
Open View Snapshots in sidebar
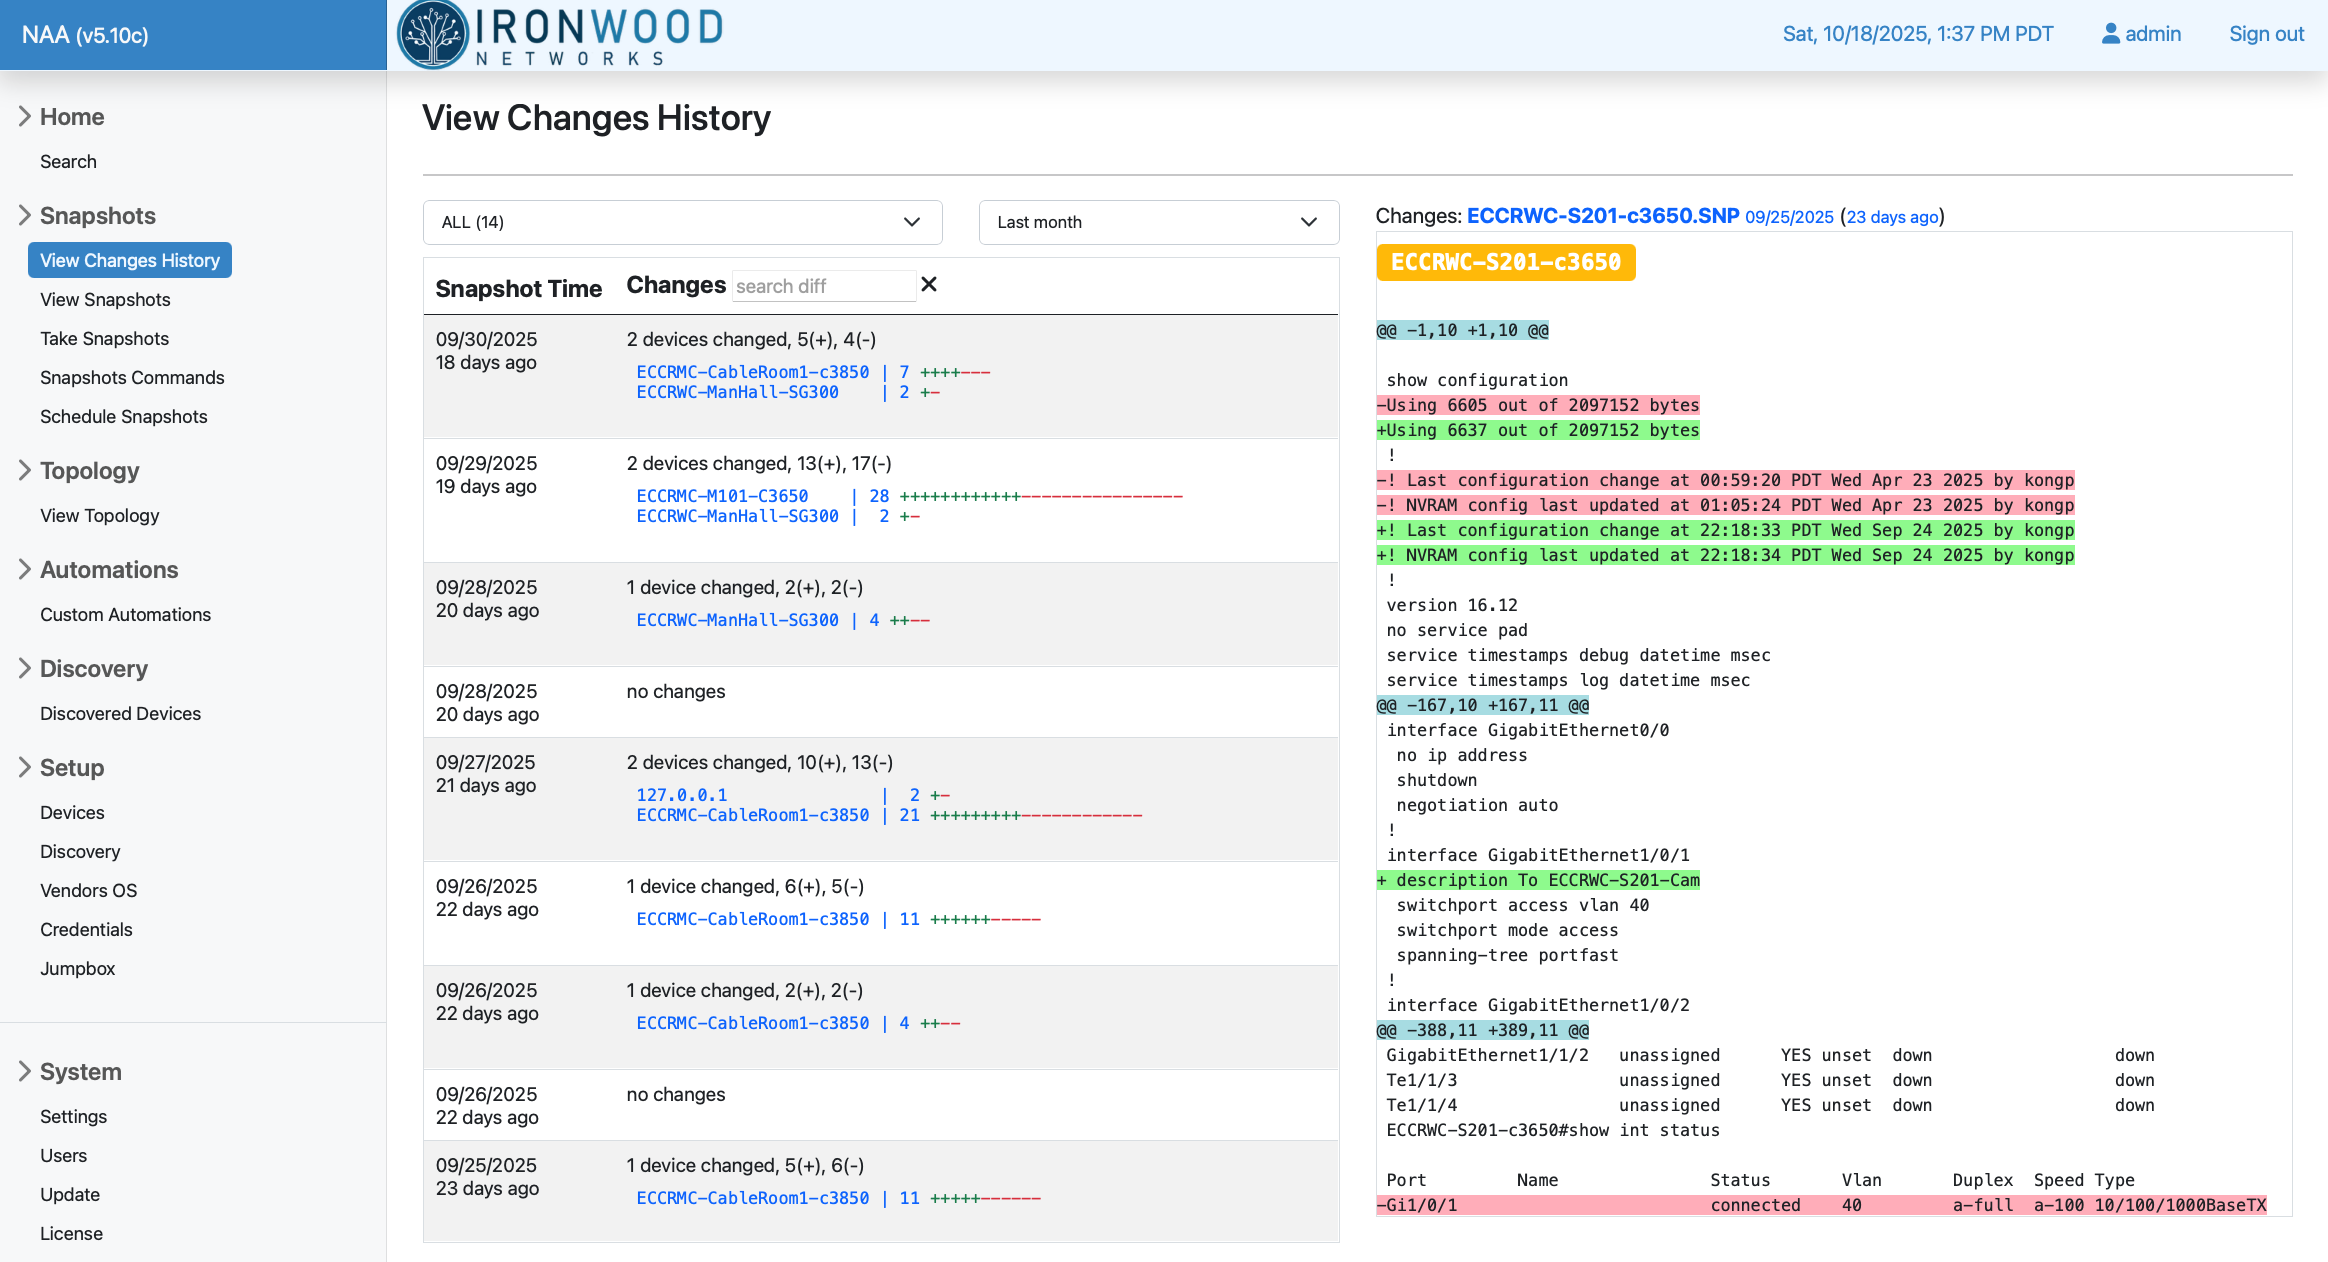105,299
